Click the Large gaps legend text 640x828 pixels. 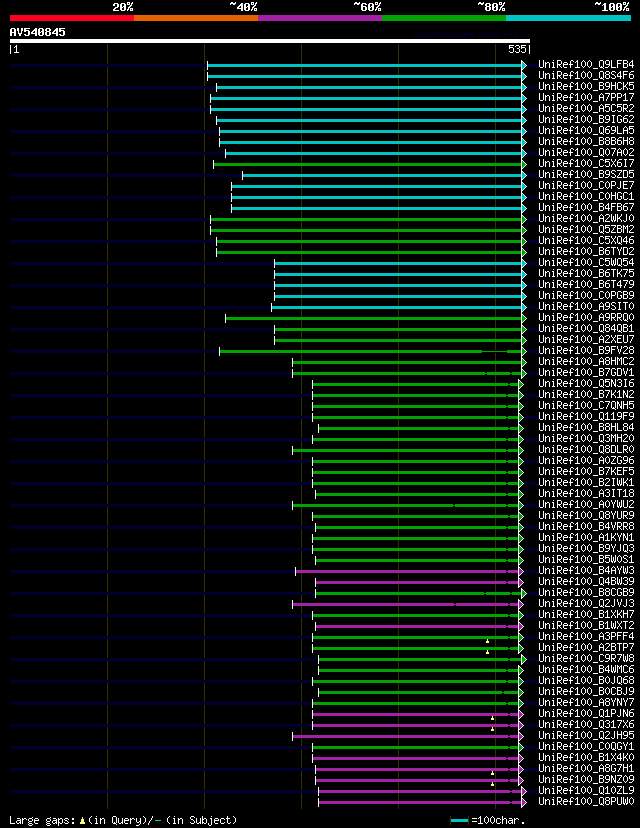point(42,820)
